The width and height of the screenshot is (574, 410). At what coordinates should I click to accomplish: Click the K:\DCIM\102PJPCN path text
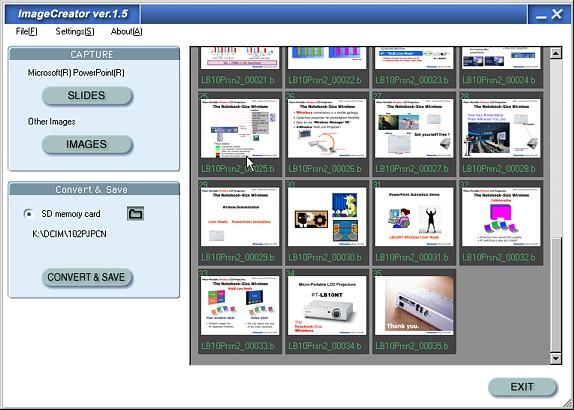(x=70, y=234)
